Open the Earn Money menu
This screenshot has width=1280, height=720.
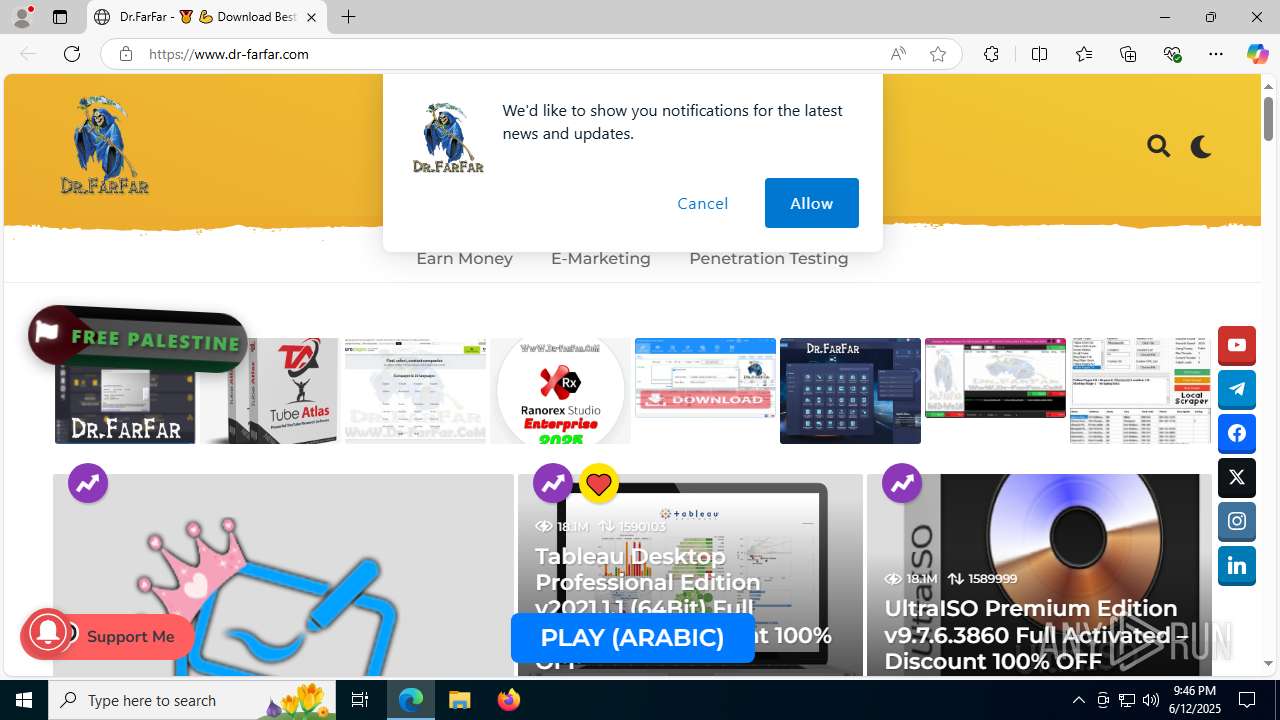tap(464, 258)
